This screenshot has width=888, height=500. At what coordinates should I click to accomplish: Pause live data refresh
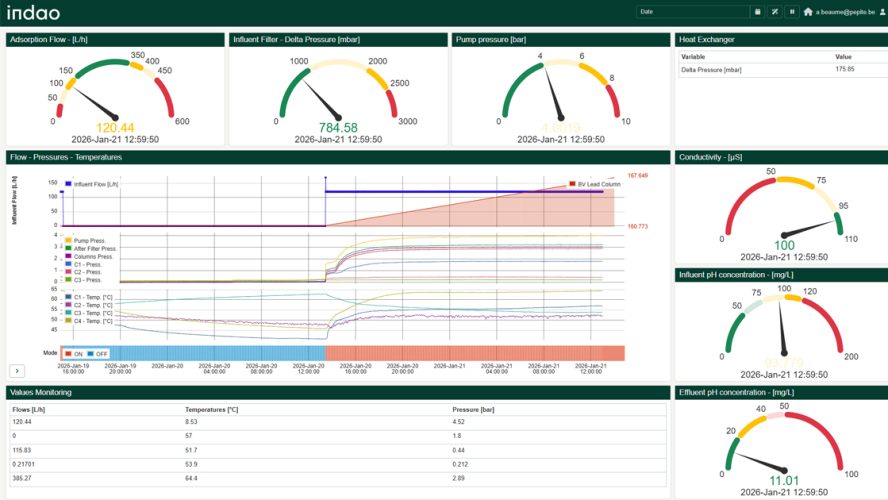click(x=792, y=12)
